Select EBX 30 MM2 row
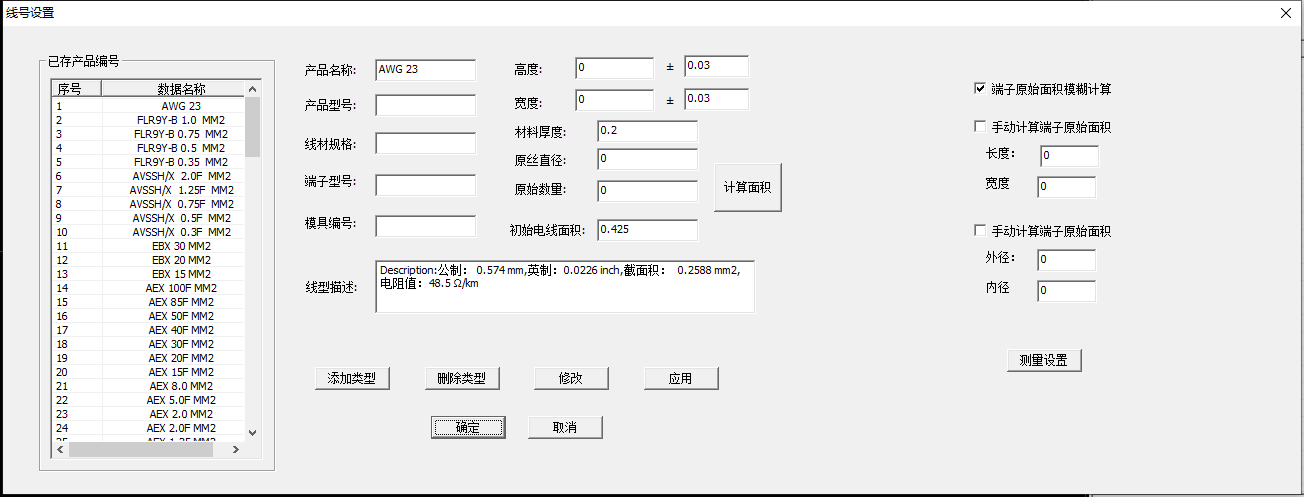The height and width of the screenshot is (497, 1304). coord(148,246)
